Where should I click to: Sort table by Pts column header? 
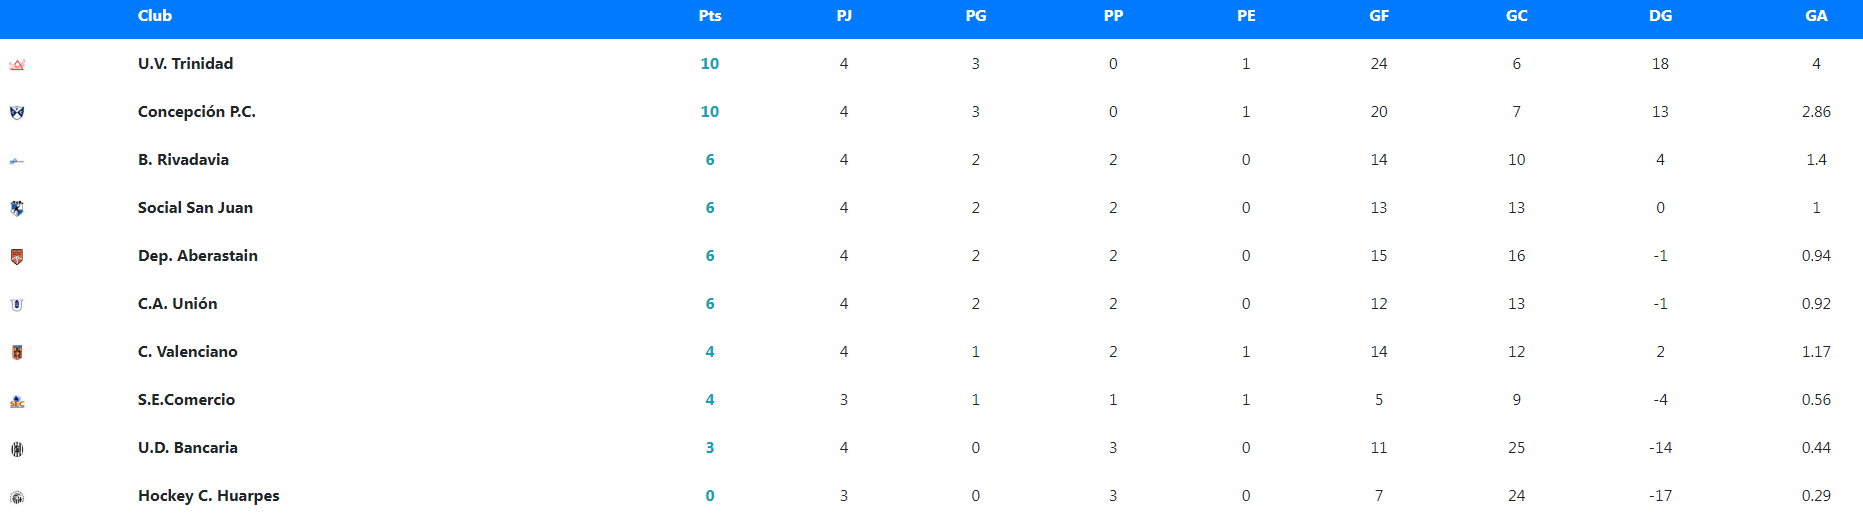click(x=710, y=16)
